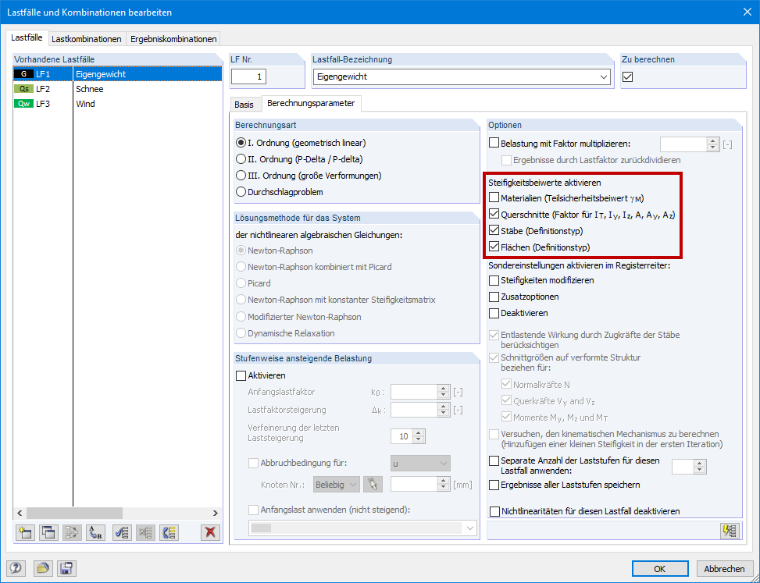The image size is (760, 583).
Task: Select load case LF1 Eigengewicht
Action: coord(117,74)
